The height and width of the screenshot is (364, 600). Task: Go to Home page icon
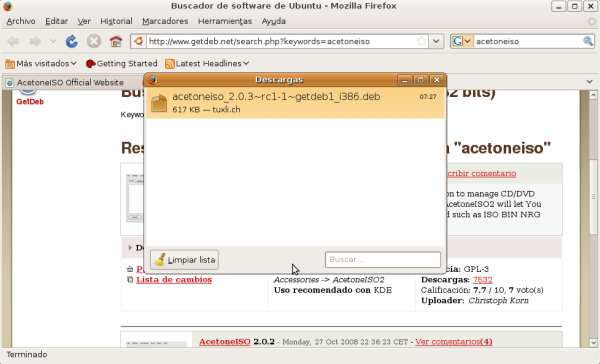click(x=116, y=41)
